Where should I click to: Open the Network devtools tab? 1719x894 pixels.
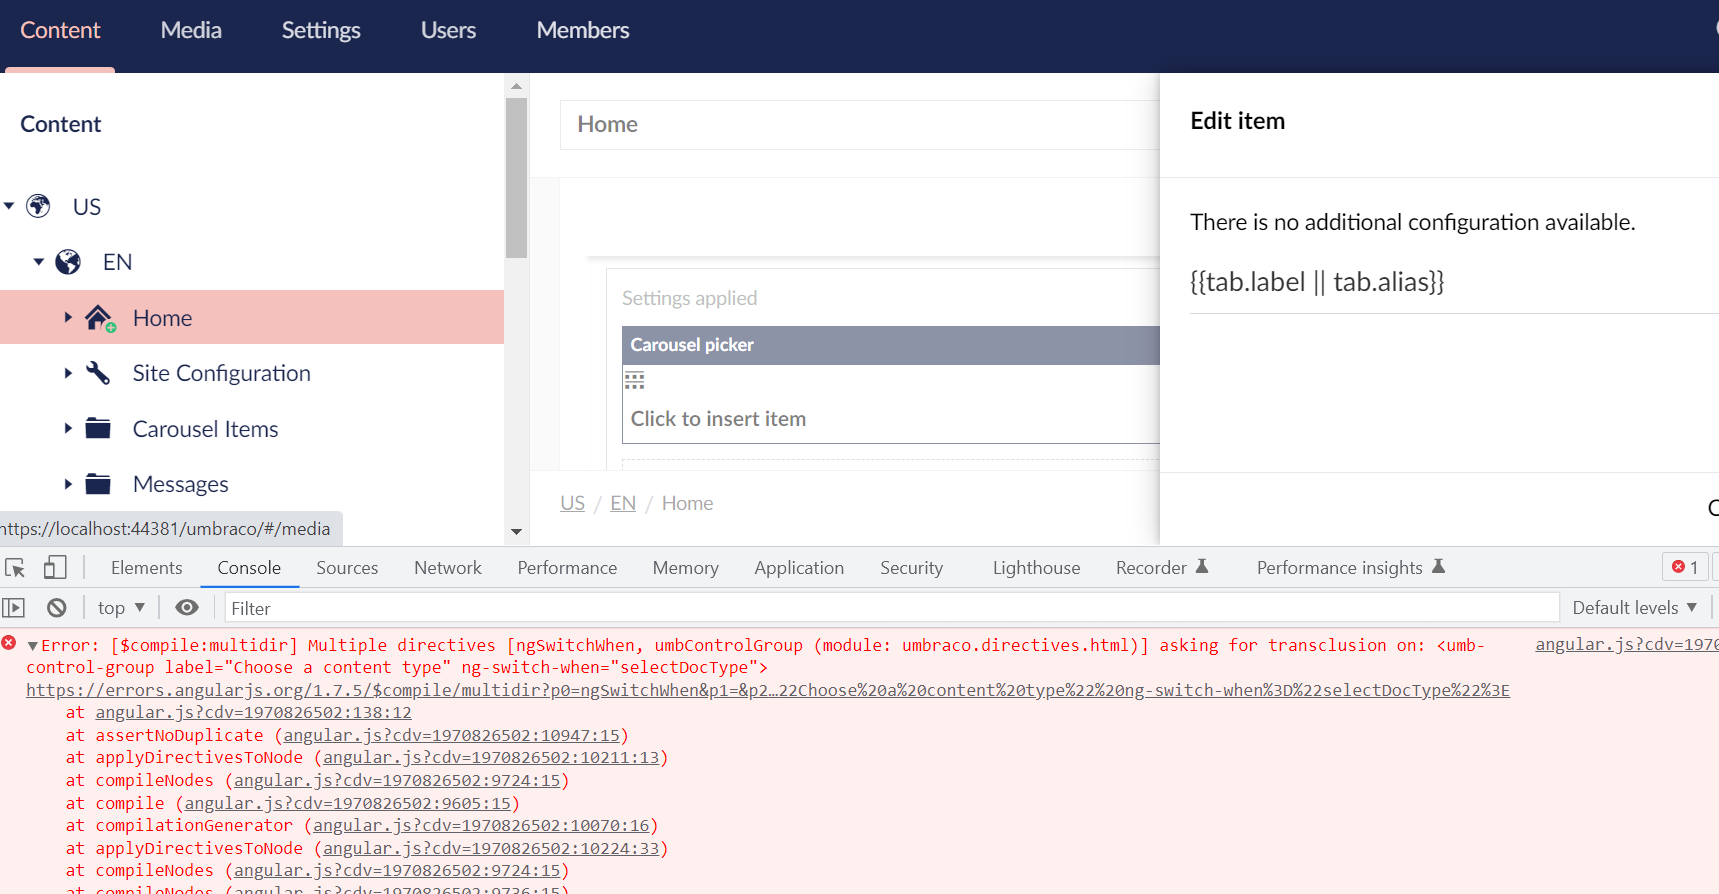coord(447,568)
